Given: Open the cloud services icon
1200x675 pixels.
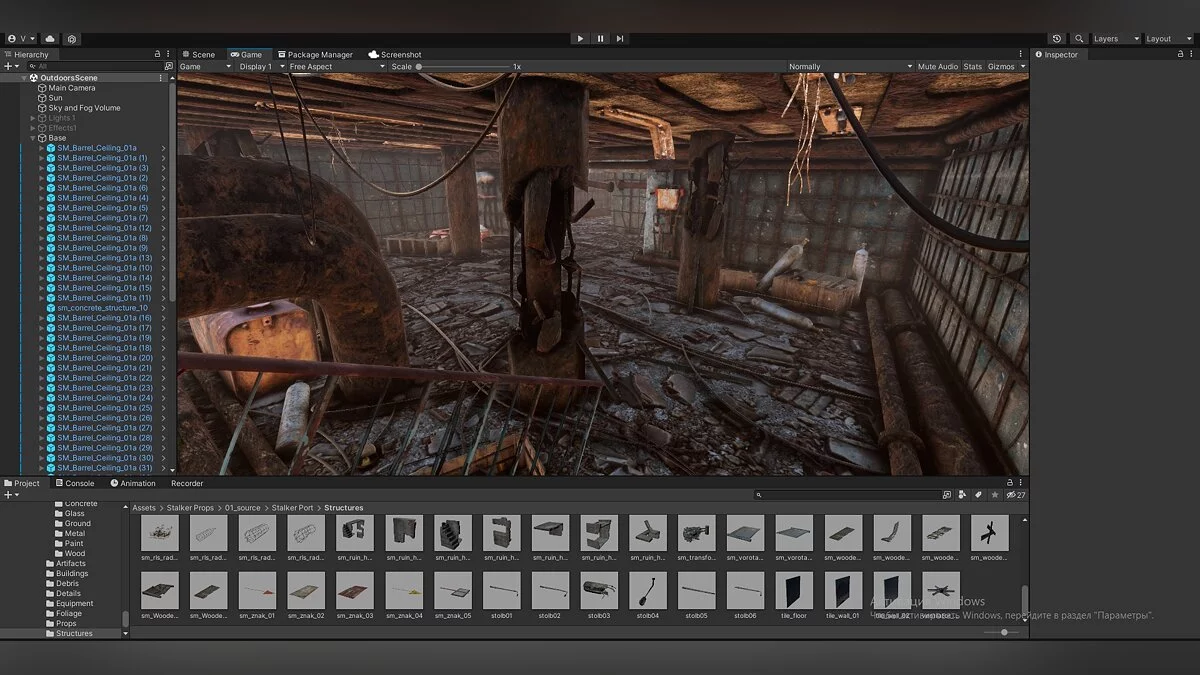Looking at the screenshot, I should (x=50, y=39).
